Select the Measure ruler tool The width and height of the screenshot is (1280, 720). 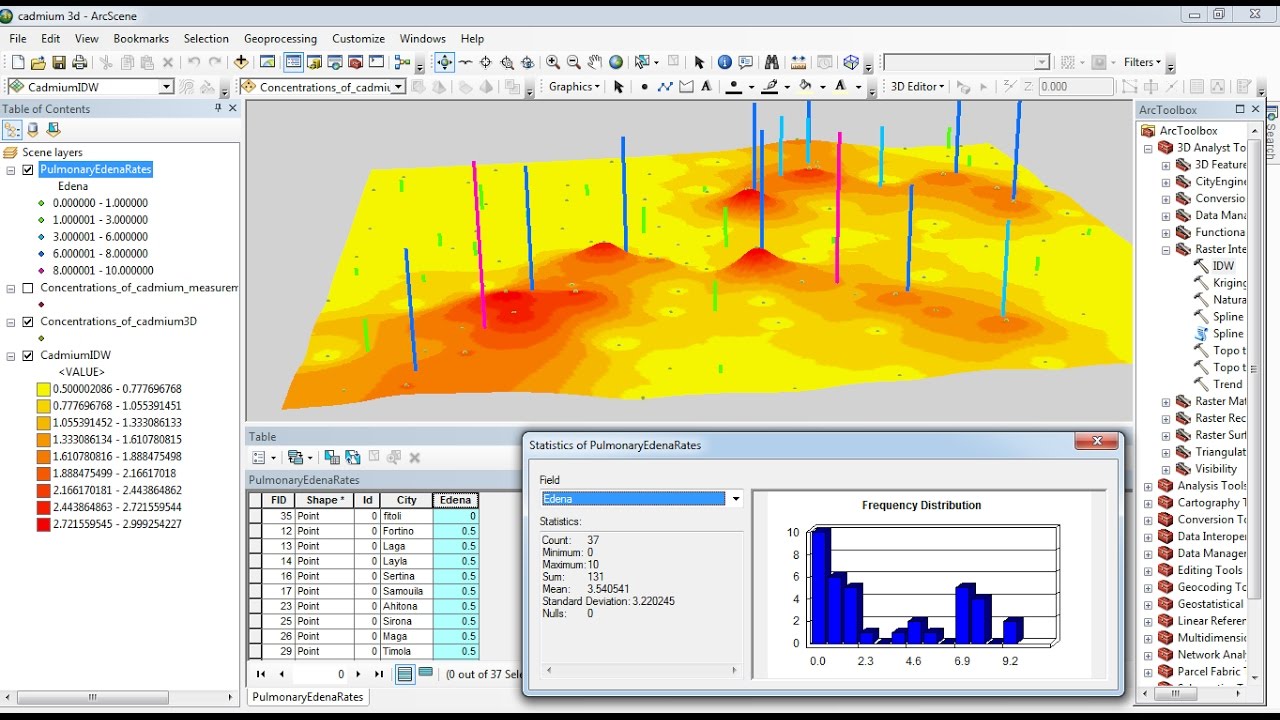click(797, 62)
